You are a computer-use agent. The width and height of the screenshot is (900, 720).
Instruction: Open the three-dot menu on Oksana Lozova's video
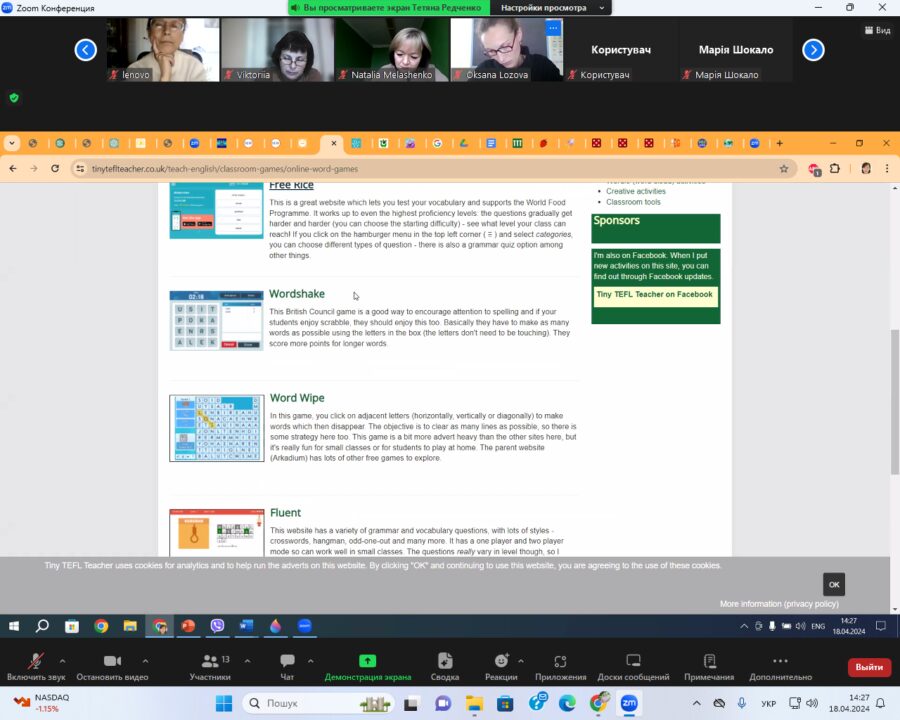pyautogui.click(x=553, y=28)
